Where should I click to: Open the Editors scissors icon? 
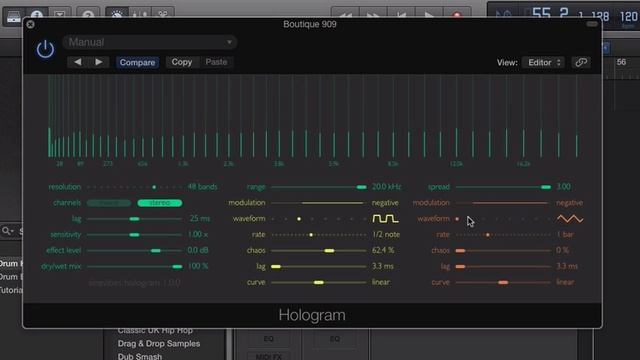point(162,16)
